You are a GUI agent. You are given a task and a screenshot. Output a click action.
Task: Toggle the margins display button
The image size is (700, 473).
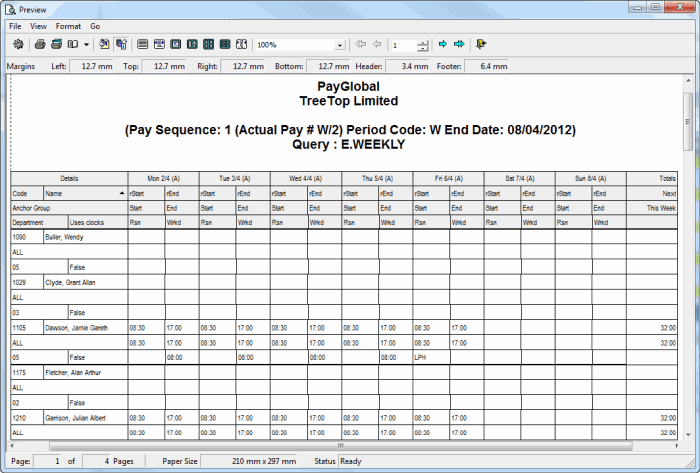tap(121, 45)
